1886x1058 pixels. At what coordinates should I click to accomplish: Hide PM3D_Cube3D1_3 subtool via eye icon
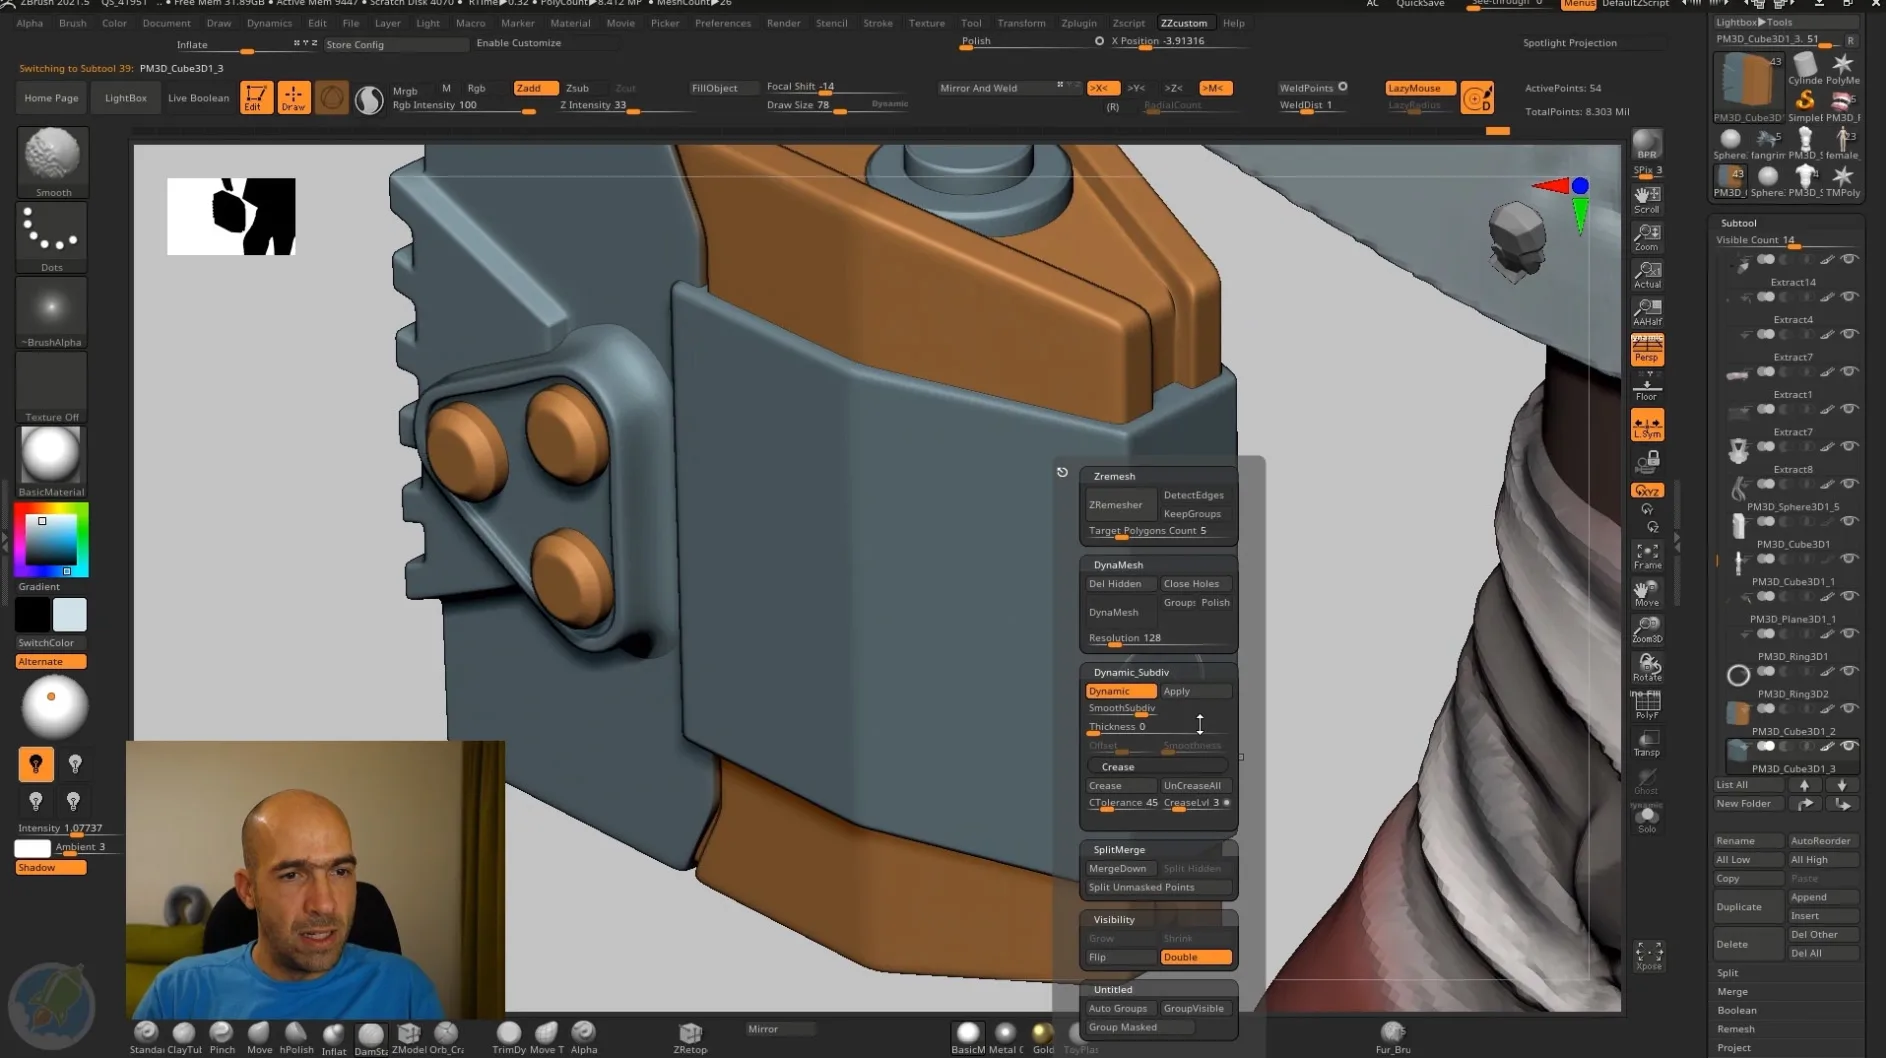[x=1849, y=746]
